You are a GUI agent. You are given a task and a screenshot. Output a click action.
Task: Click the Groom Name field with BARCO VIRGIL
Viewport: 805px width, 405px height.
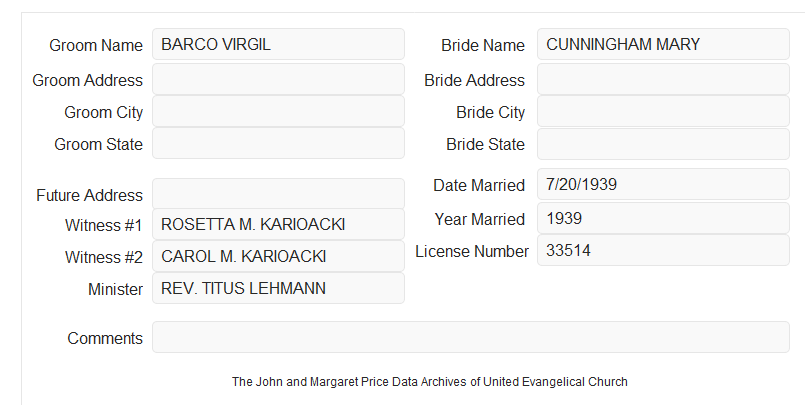[x=278, y=44]
